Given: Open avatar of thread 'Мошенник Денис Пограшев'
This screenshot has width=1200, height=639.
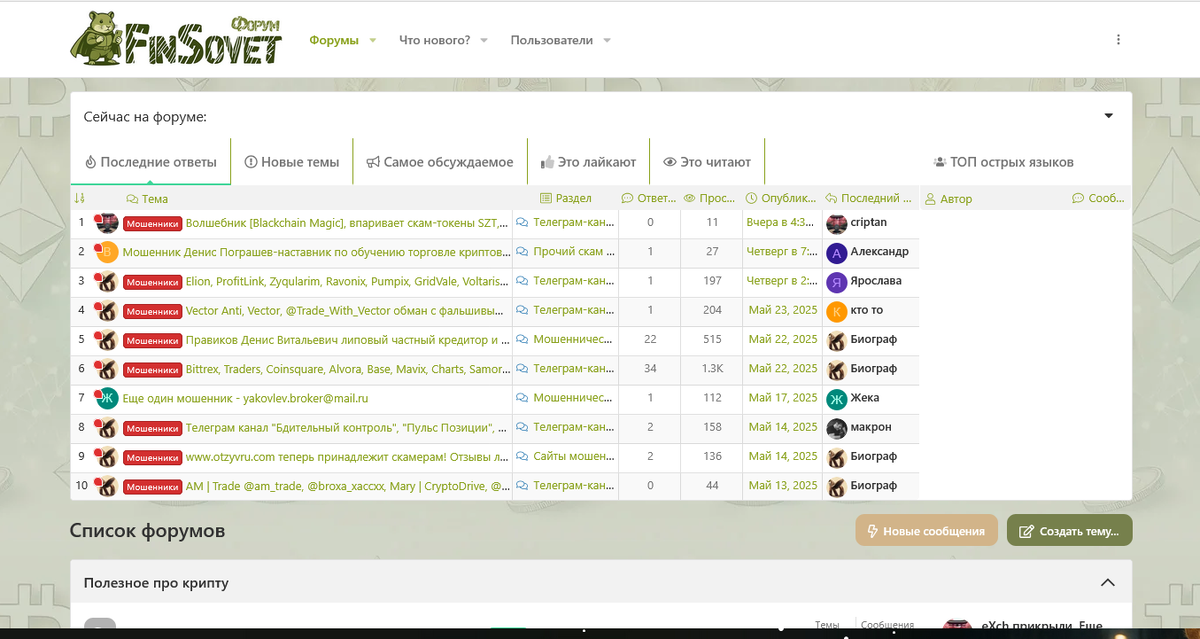Looking at the screenshot, I should pyautogui.click(x=107, y=252).
